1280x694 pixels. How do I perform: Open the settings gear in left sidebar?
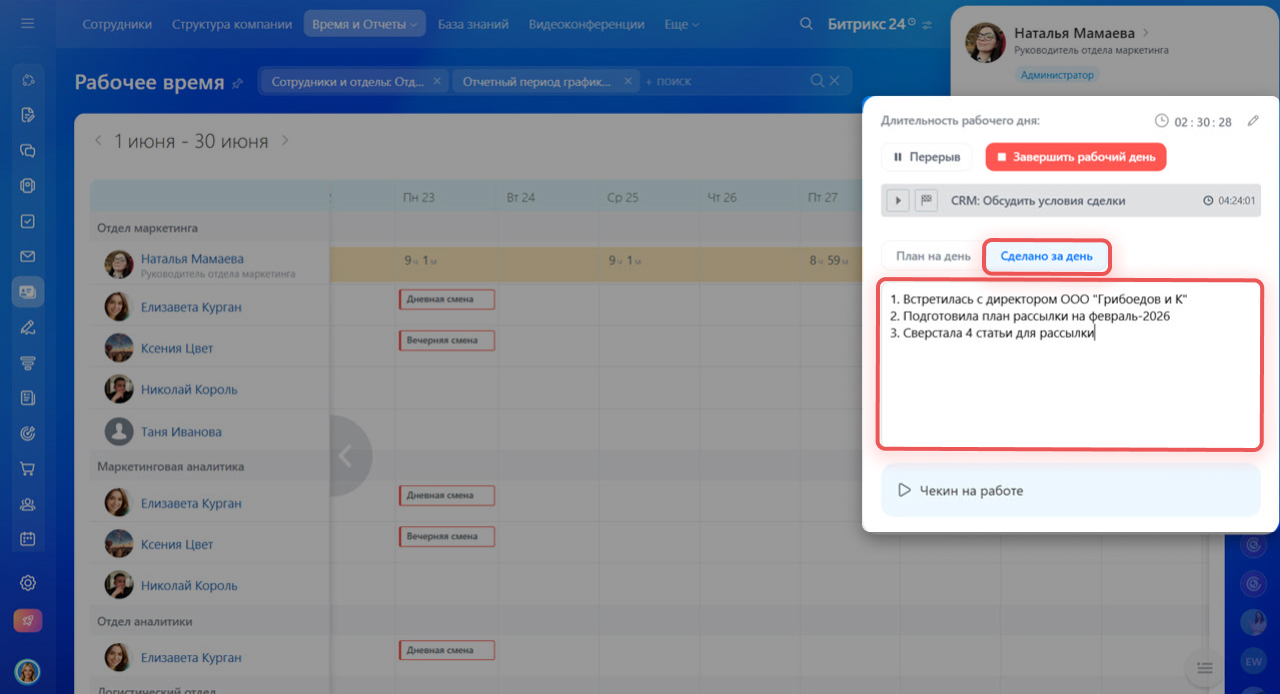[28, 583]
